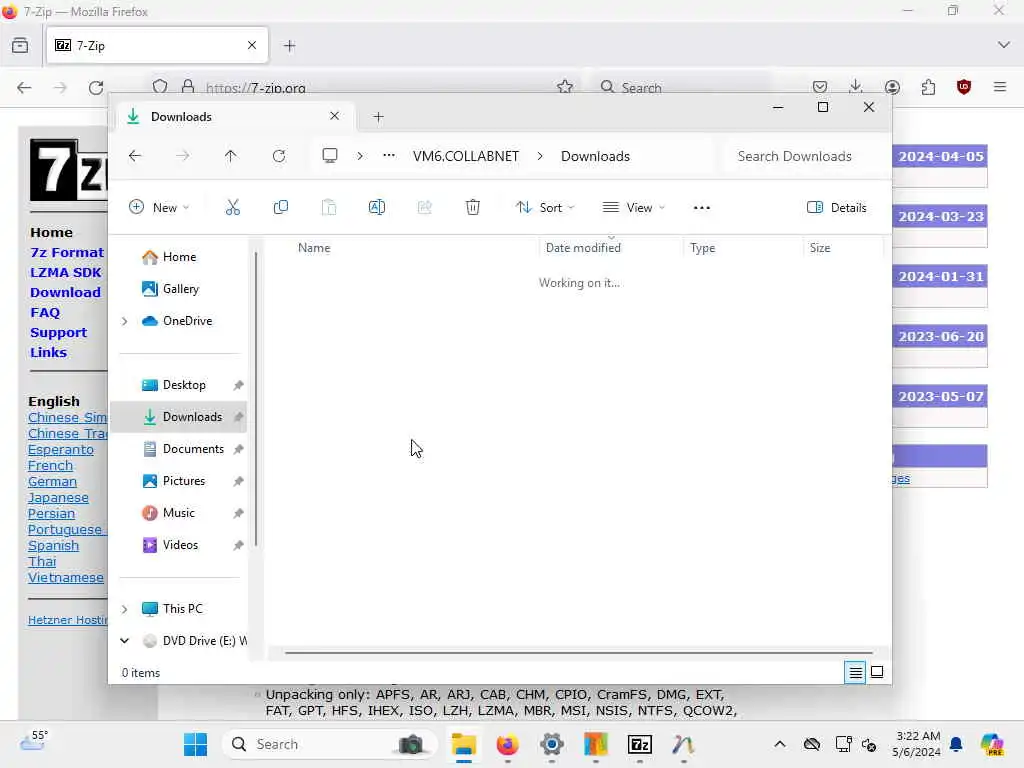This screenshot has width=1024, height=768.
Task: Open Music in Explorer navigation pane
Action: click(x=168, y=513)
